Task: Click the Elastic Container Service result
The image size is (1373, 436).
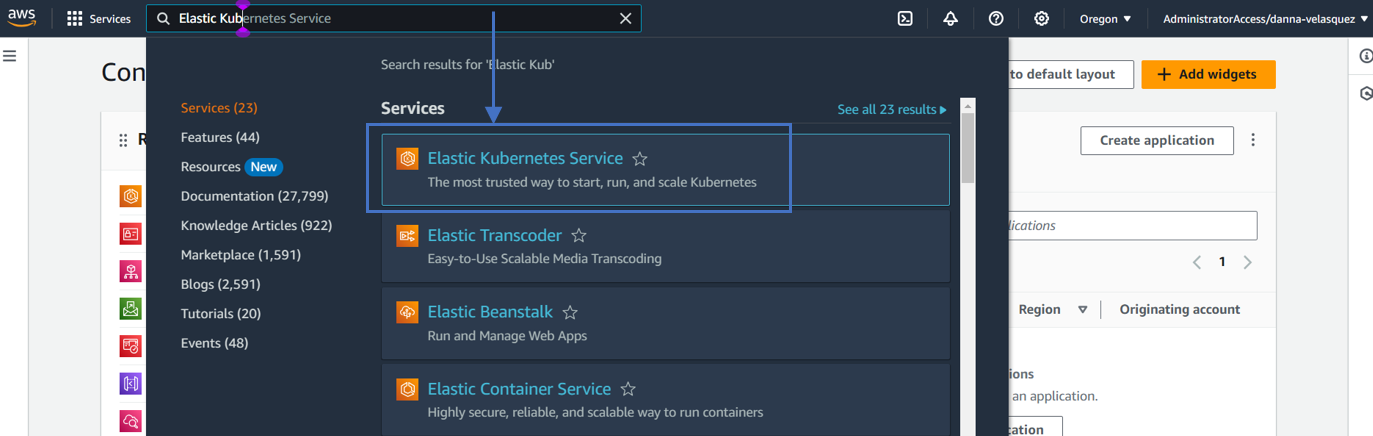Action: tap(519, 389)
